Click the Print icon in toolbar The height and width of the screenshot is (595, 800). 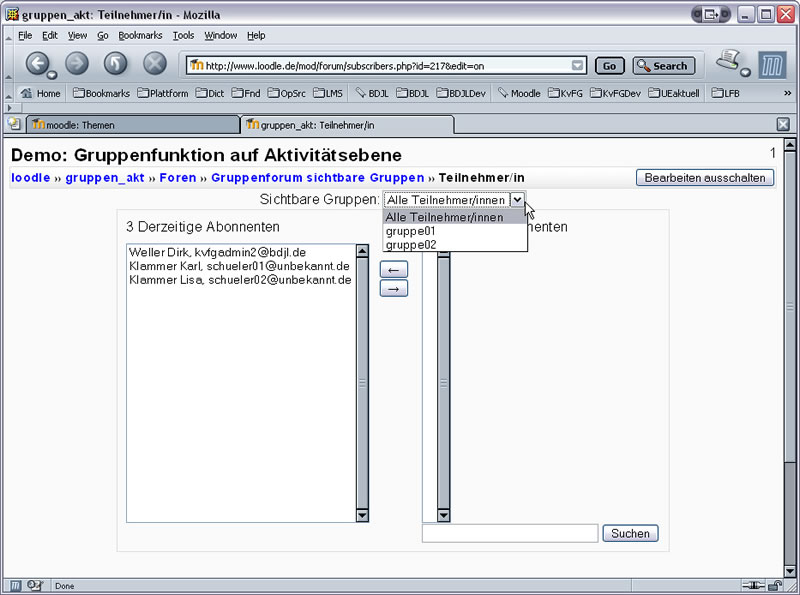click(x=729, y=62)
